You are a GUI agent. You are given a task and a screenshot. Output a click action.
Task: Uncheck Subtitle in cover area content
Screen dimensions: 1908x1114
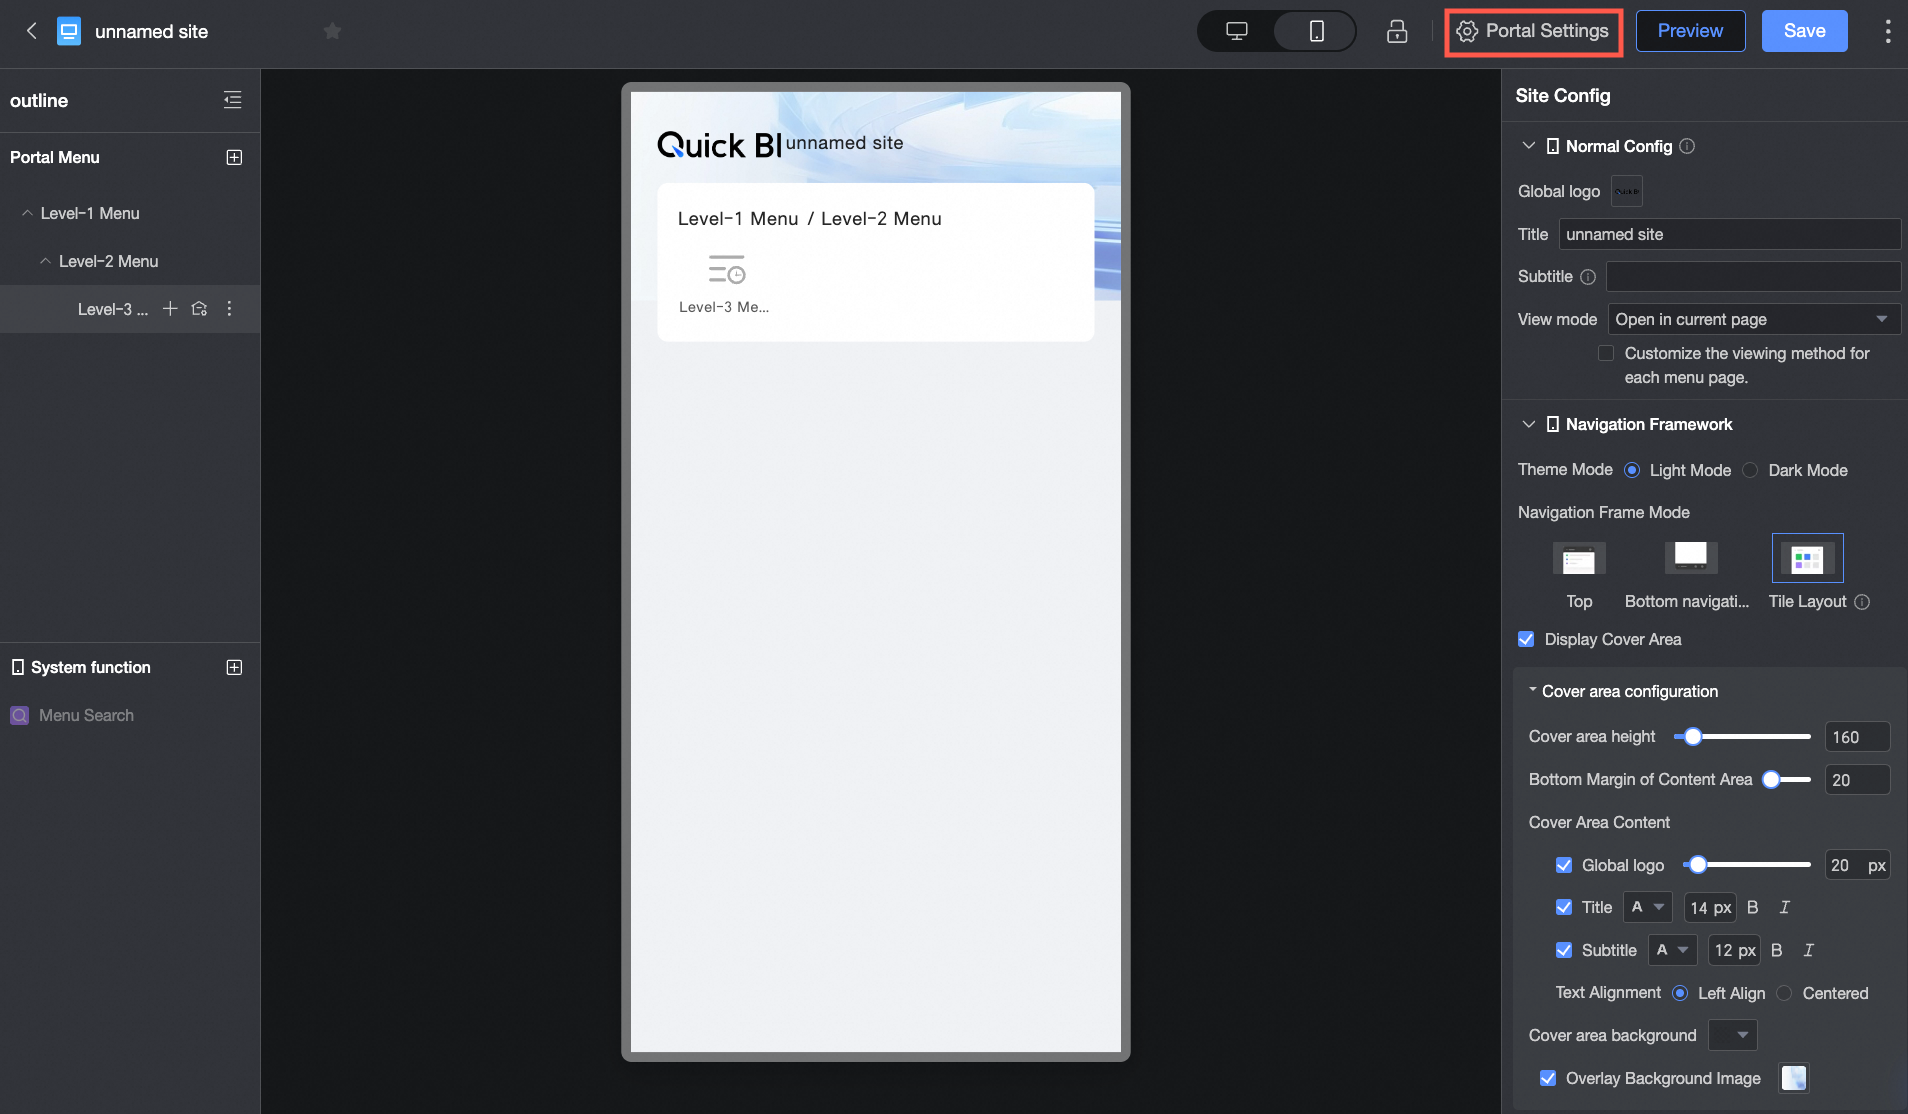(x=1564, y=950)
